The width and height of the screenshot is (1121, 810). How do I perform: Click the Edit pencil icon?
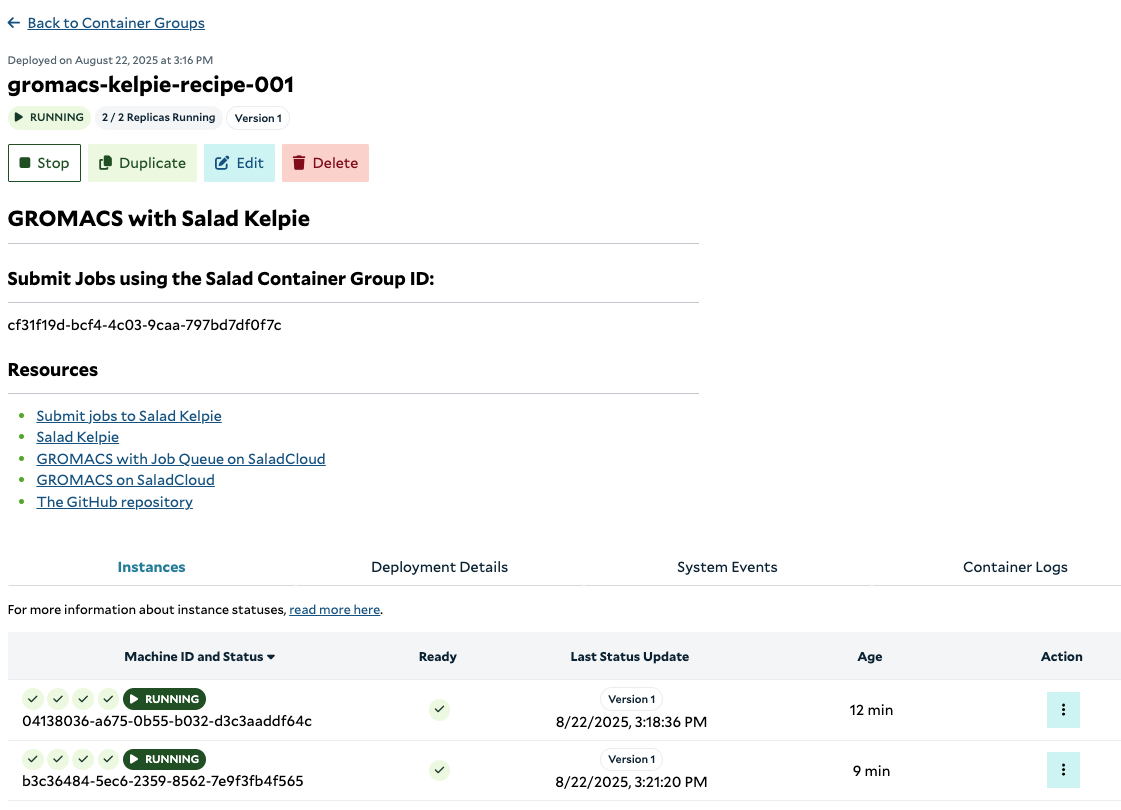pyautogui.click(x=222, y=163)
